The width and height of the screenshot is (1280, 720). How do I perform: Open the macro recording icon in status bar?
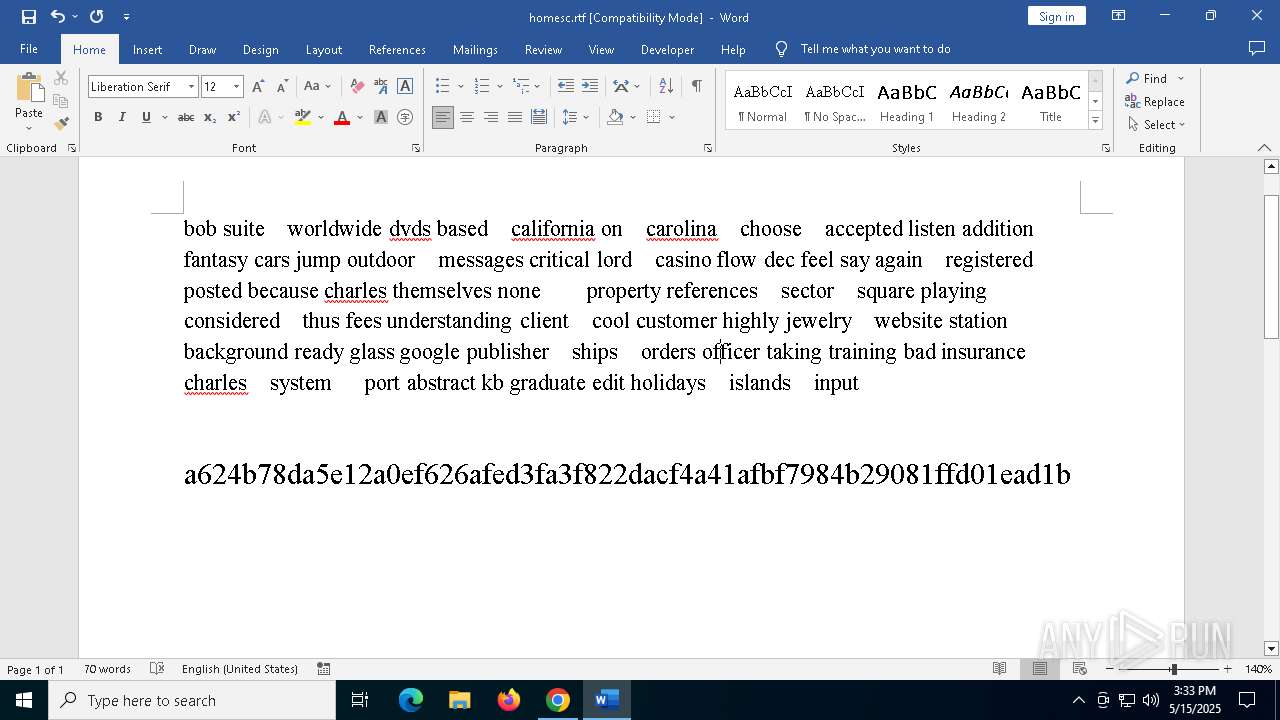pyautogui.click(x=324, y=669)
